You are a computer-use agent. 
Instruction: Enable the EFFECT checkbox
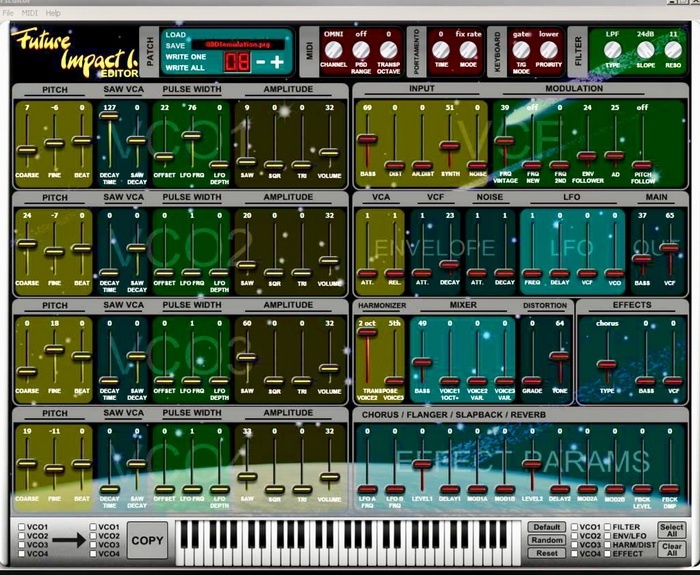pyautogui.click(x=608, y=554)
